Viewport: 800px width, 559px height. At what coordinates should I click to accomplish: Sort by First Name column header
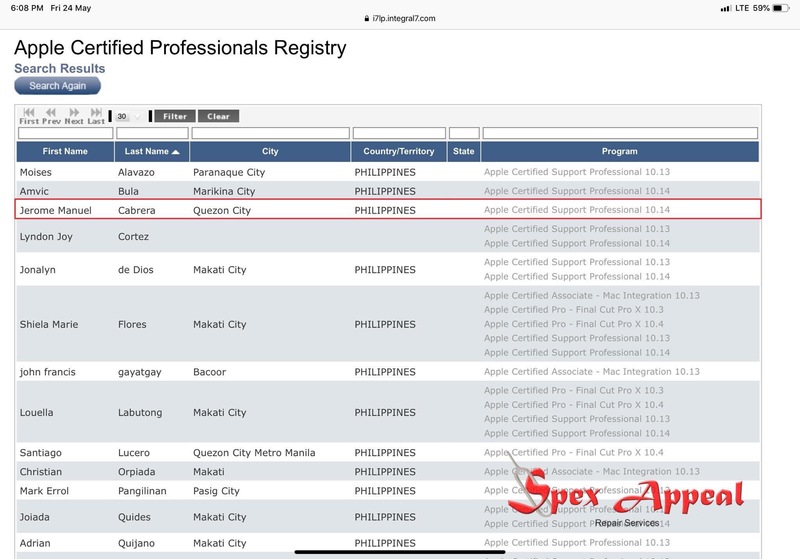click(x=65, y=152)
